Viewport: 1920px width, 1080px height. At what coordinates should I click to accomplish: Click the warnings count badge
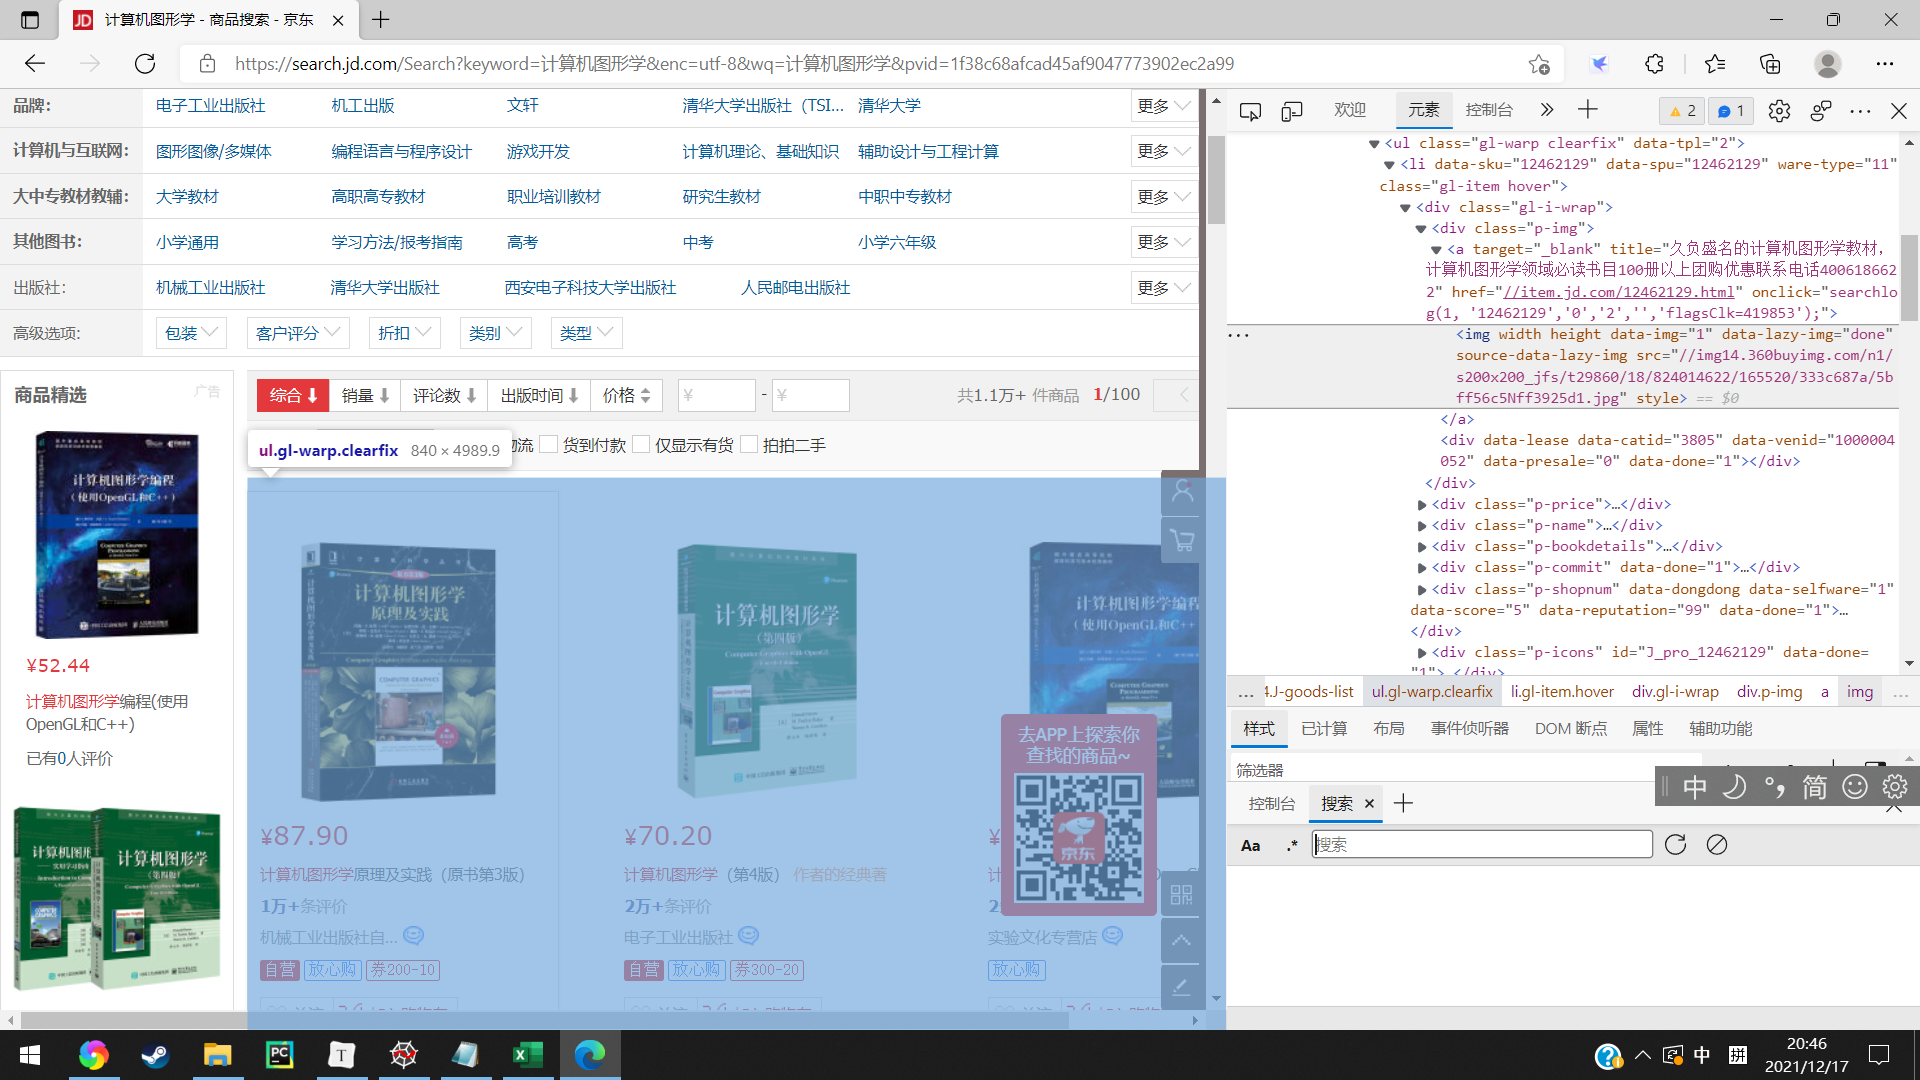coord(1683,111)
